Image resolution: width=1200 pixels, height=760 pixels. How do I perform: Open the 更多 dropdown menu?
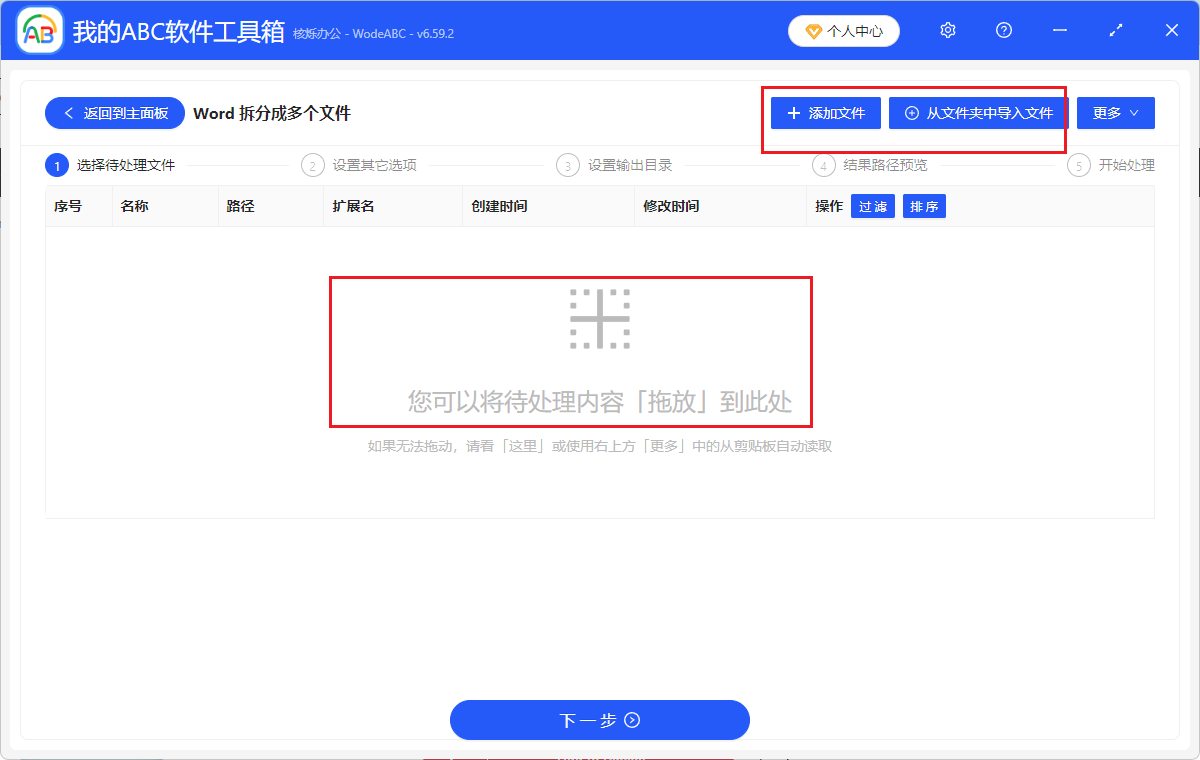pyautogui.click(x=1115, y=112)
